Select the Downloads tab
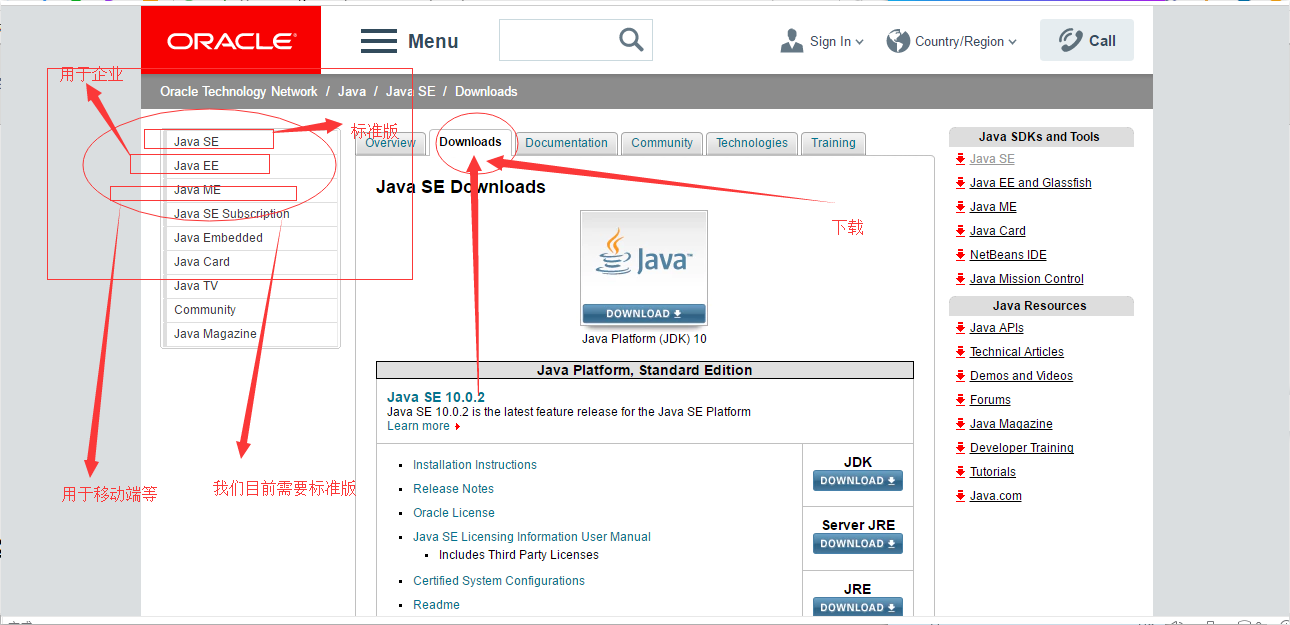Viewport: 1290px width, 625px height. coord(470,142)
